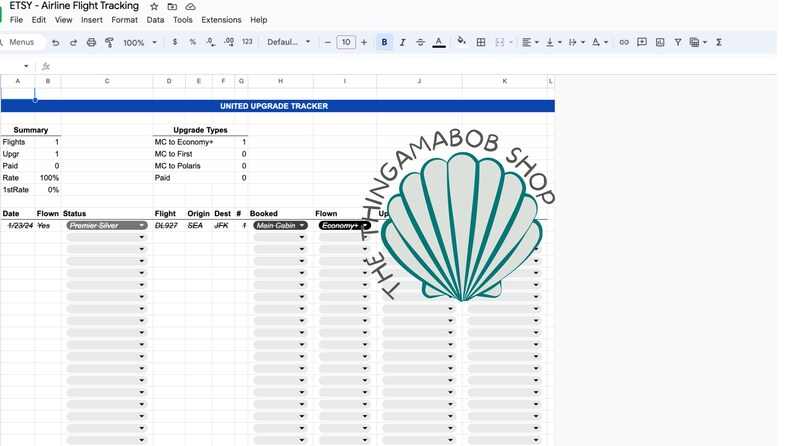The image size is (794, 446).
Task: Click the Upgrade Types heading cell
Action: click(201, 130)
